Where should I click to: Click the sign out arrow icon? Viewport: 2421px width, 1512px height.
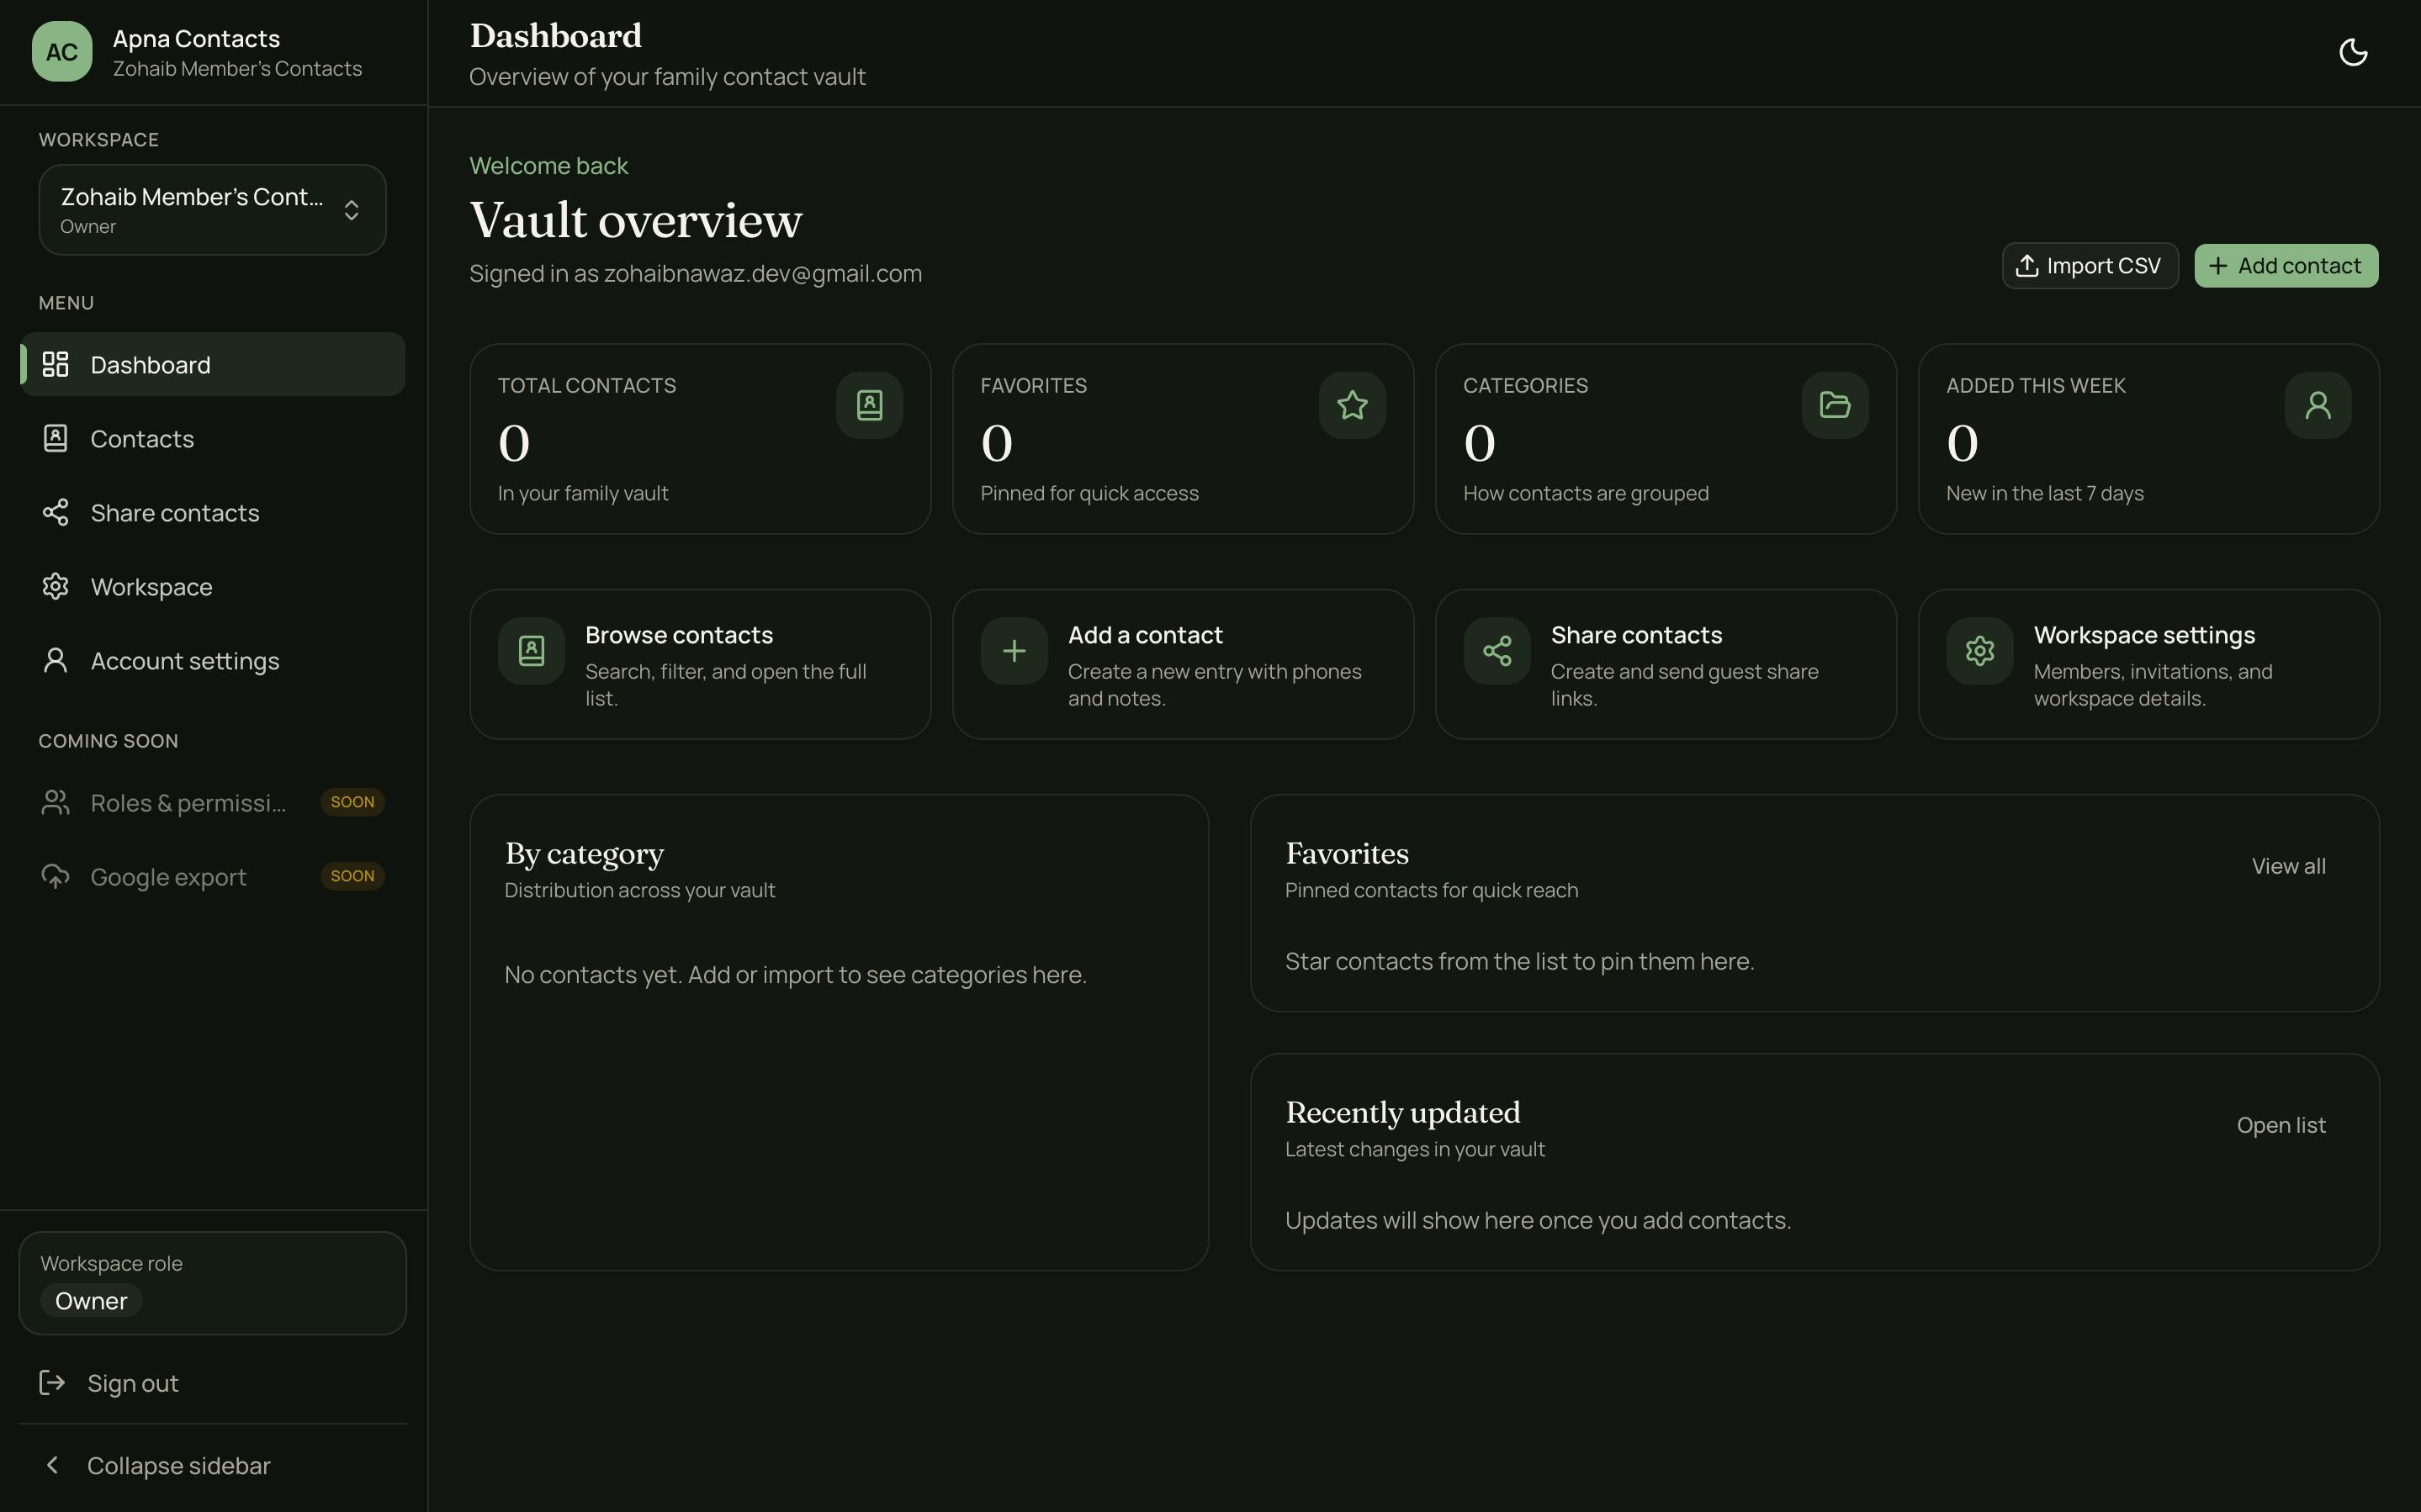click(x=52, y=1383)
